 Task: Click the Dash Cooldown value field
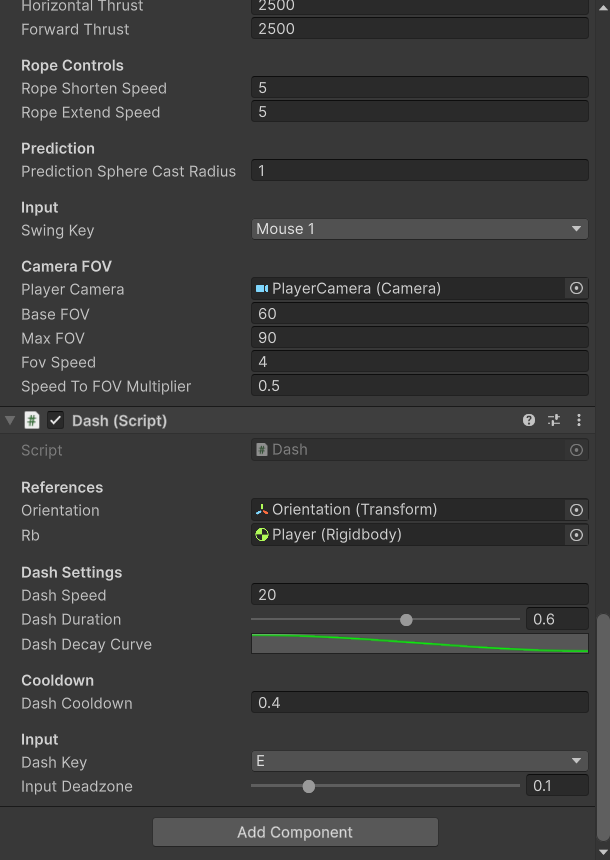tap(419, 703)
